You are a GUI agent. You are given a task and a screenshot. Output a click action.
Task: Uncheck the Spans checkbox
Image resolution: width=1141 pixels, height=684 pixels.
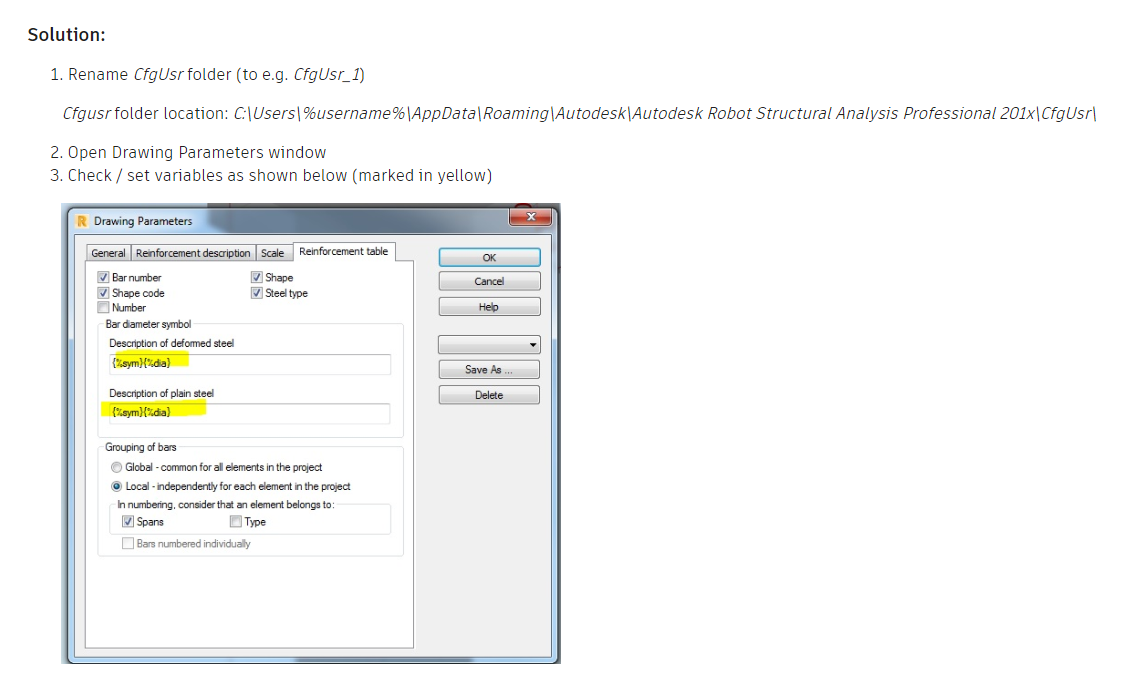[127, 522]
